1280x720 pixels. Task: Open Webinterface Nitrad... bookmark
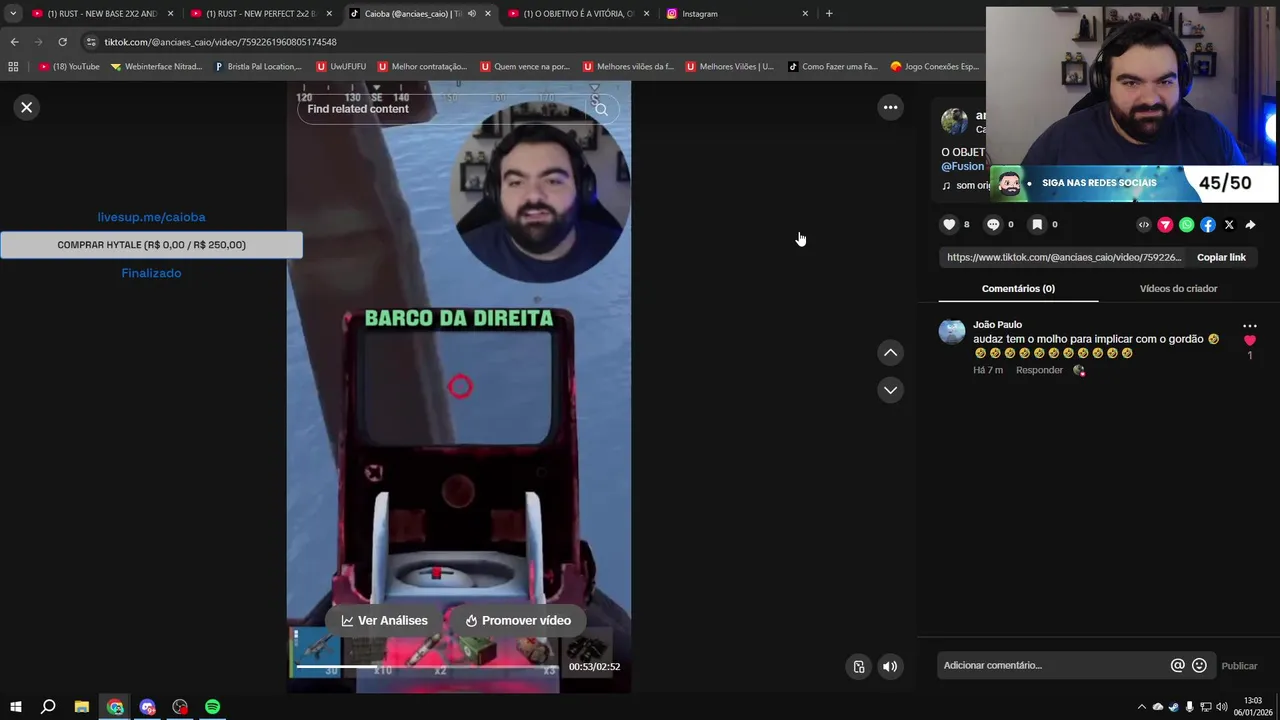(156, 67)
